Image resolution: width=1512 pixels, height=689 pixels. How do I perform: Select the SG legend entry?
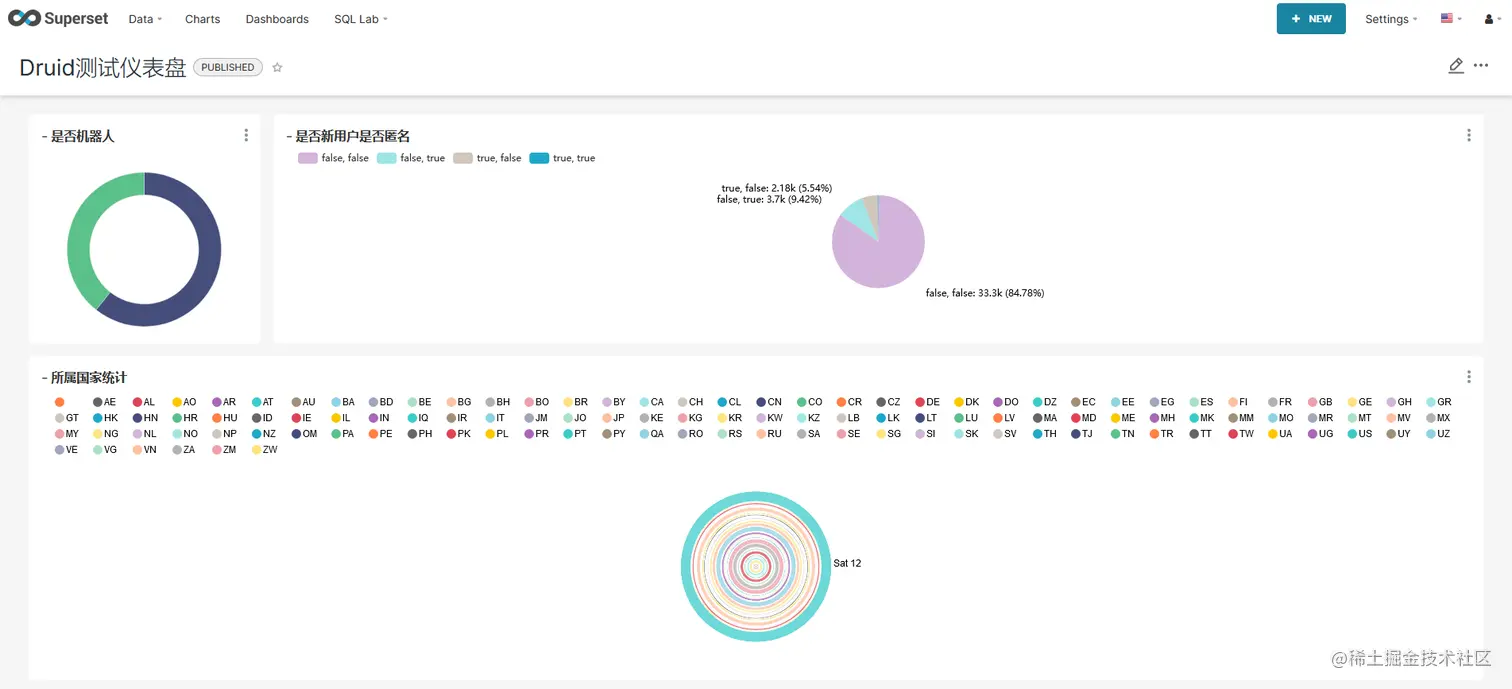pyautogui.click(x=888, y=434)
